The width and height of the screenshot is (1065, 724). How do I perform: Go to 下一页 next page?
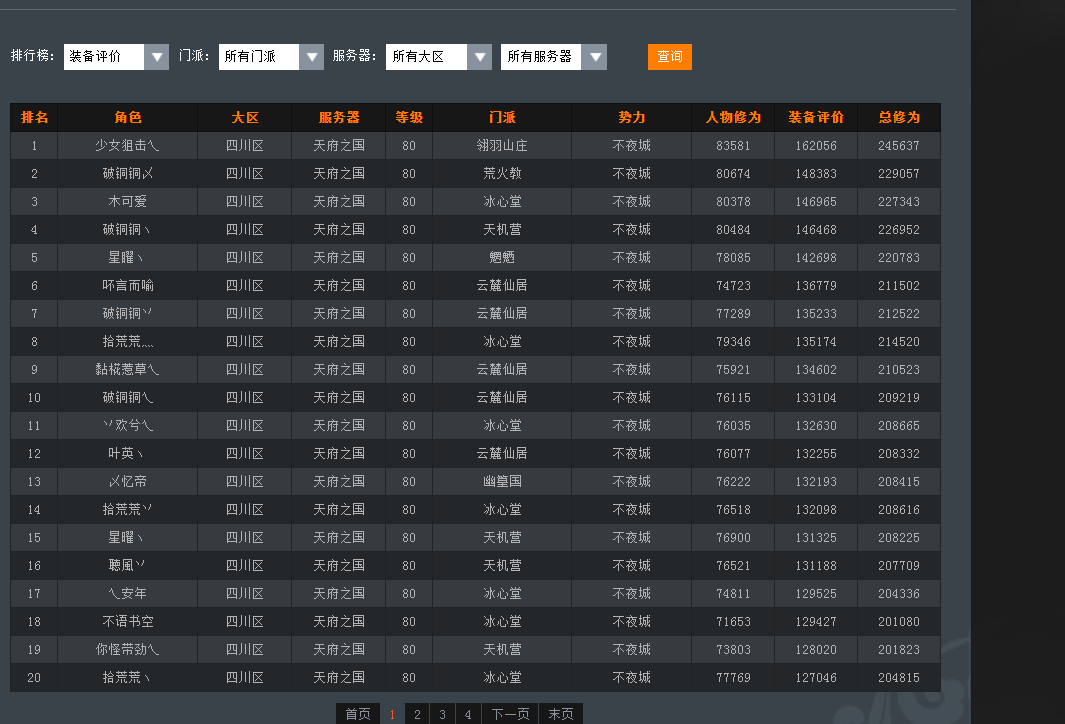[510, 714]
